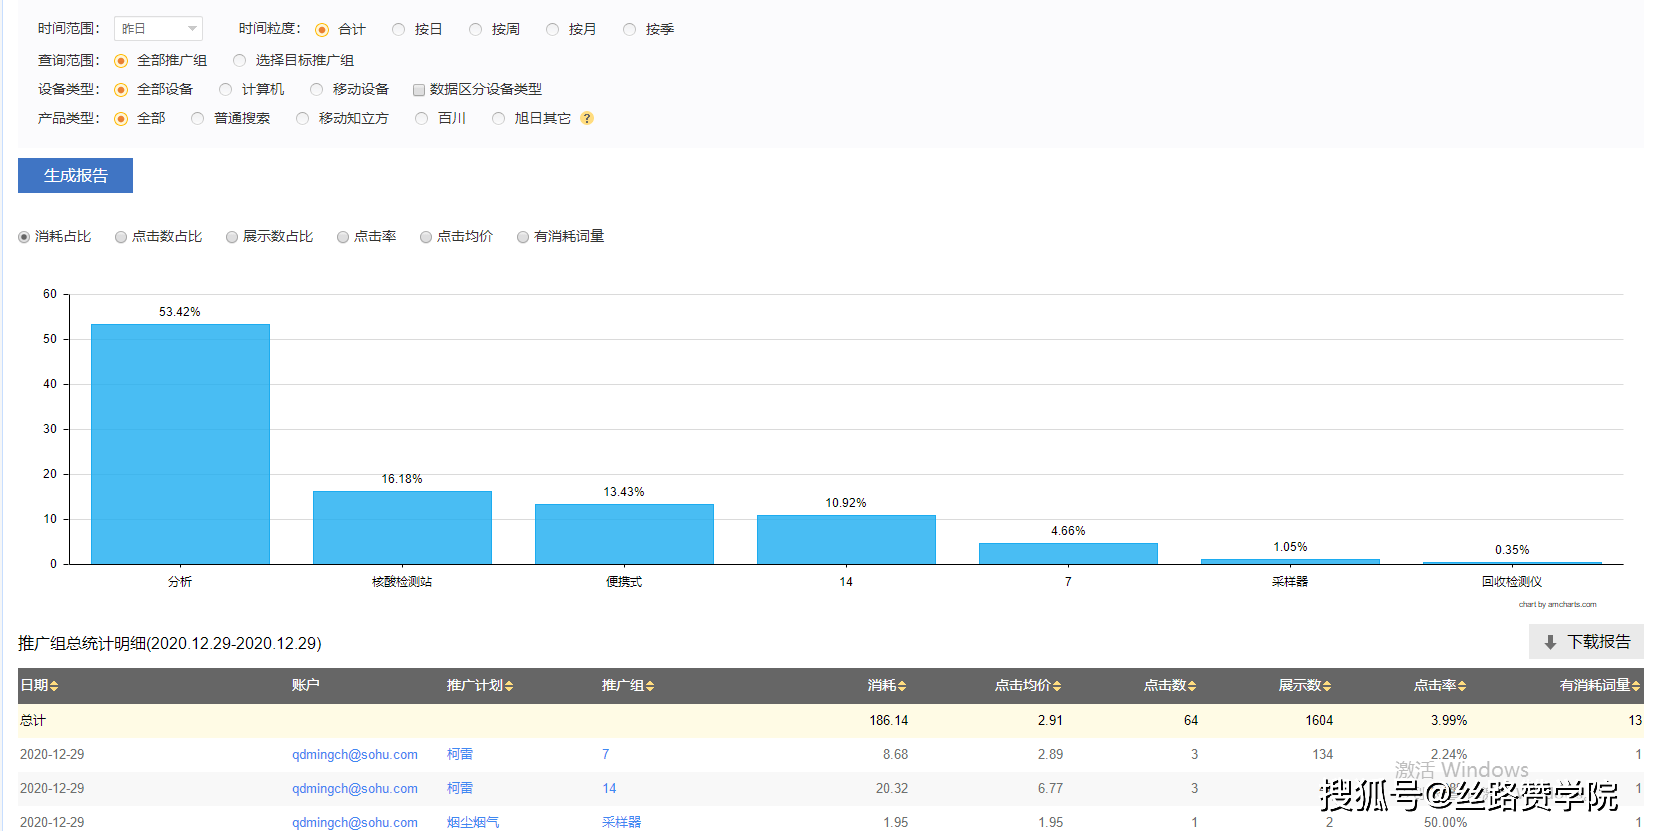Choose 选择目标推广组 query range
Screen dimensions: 1659x831
click(x=239, y=61)
